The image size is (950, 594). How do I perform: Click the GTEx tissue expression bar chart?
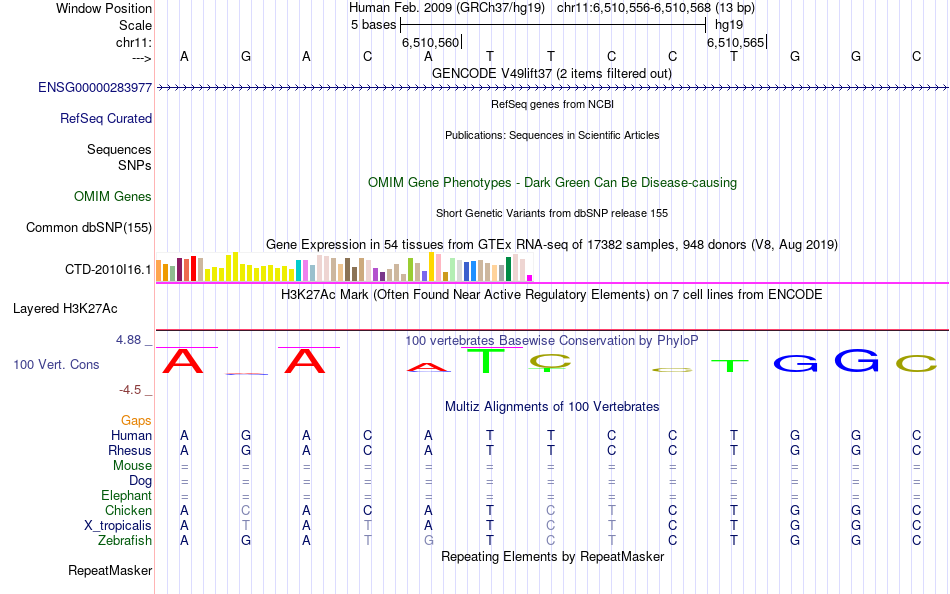[x=344, y=267]
